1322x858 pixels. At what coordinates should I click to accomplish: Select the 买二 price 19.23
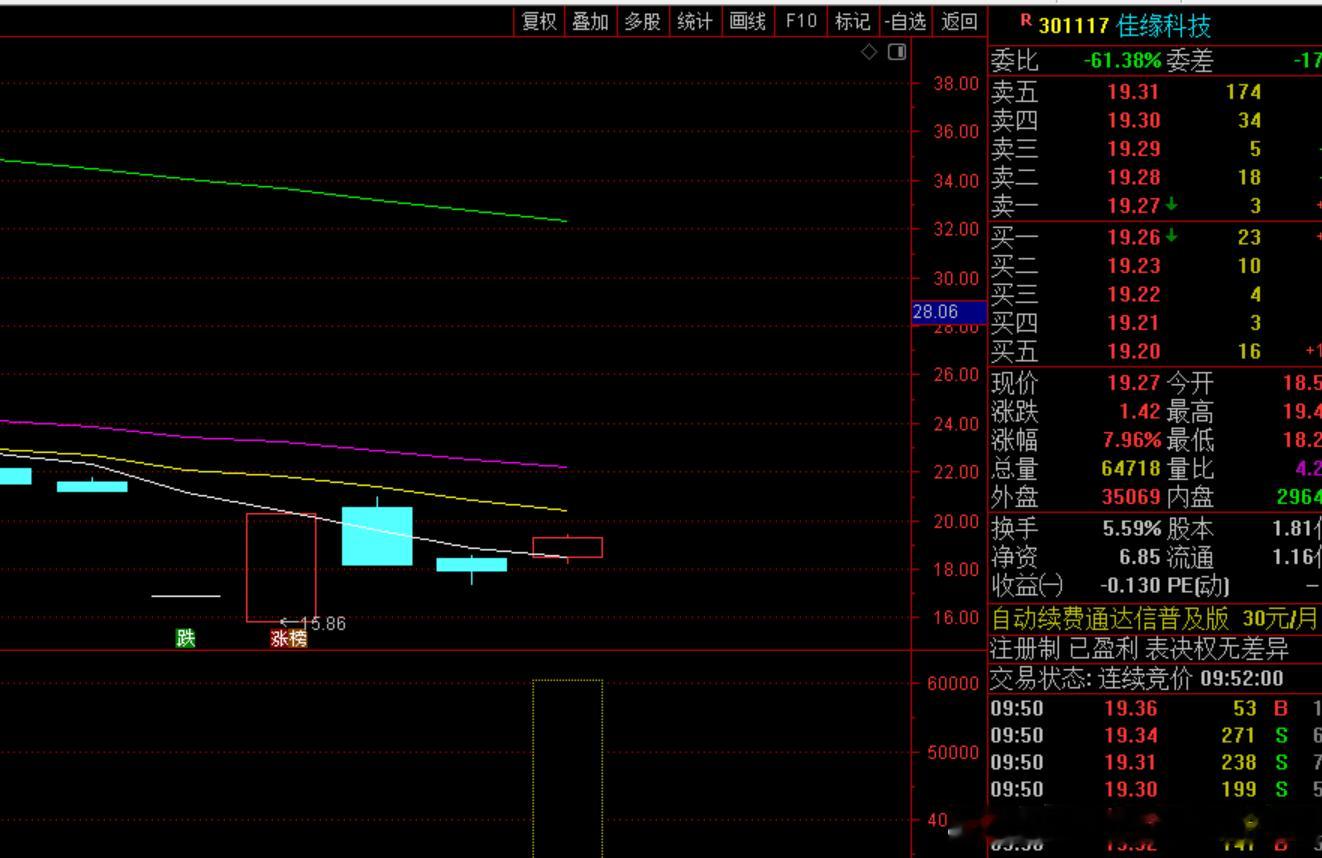click(x=1133, y=266)
